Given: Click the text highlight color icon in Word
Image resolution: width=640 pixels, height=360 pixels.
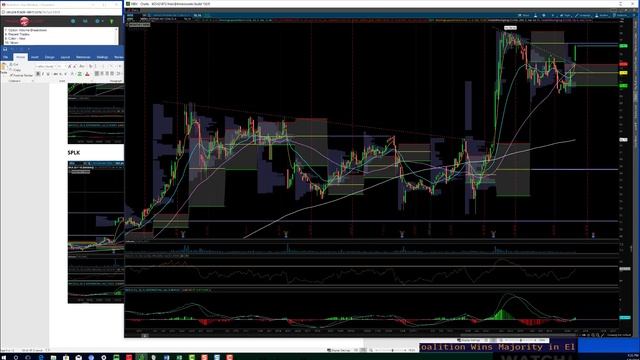Looking at the screenshot, I should point(79,74).
